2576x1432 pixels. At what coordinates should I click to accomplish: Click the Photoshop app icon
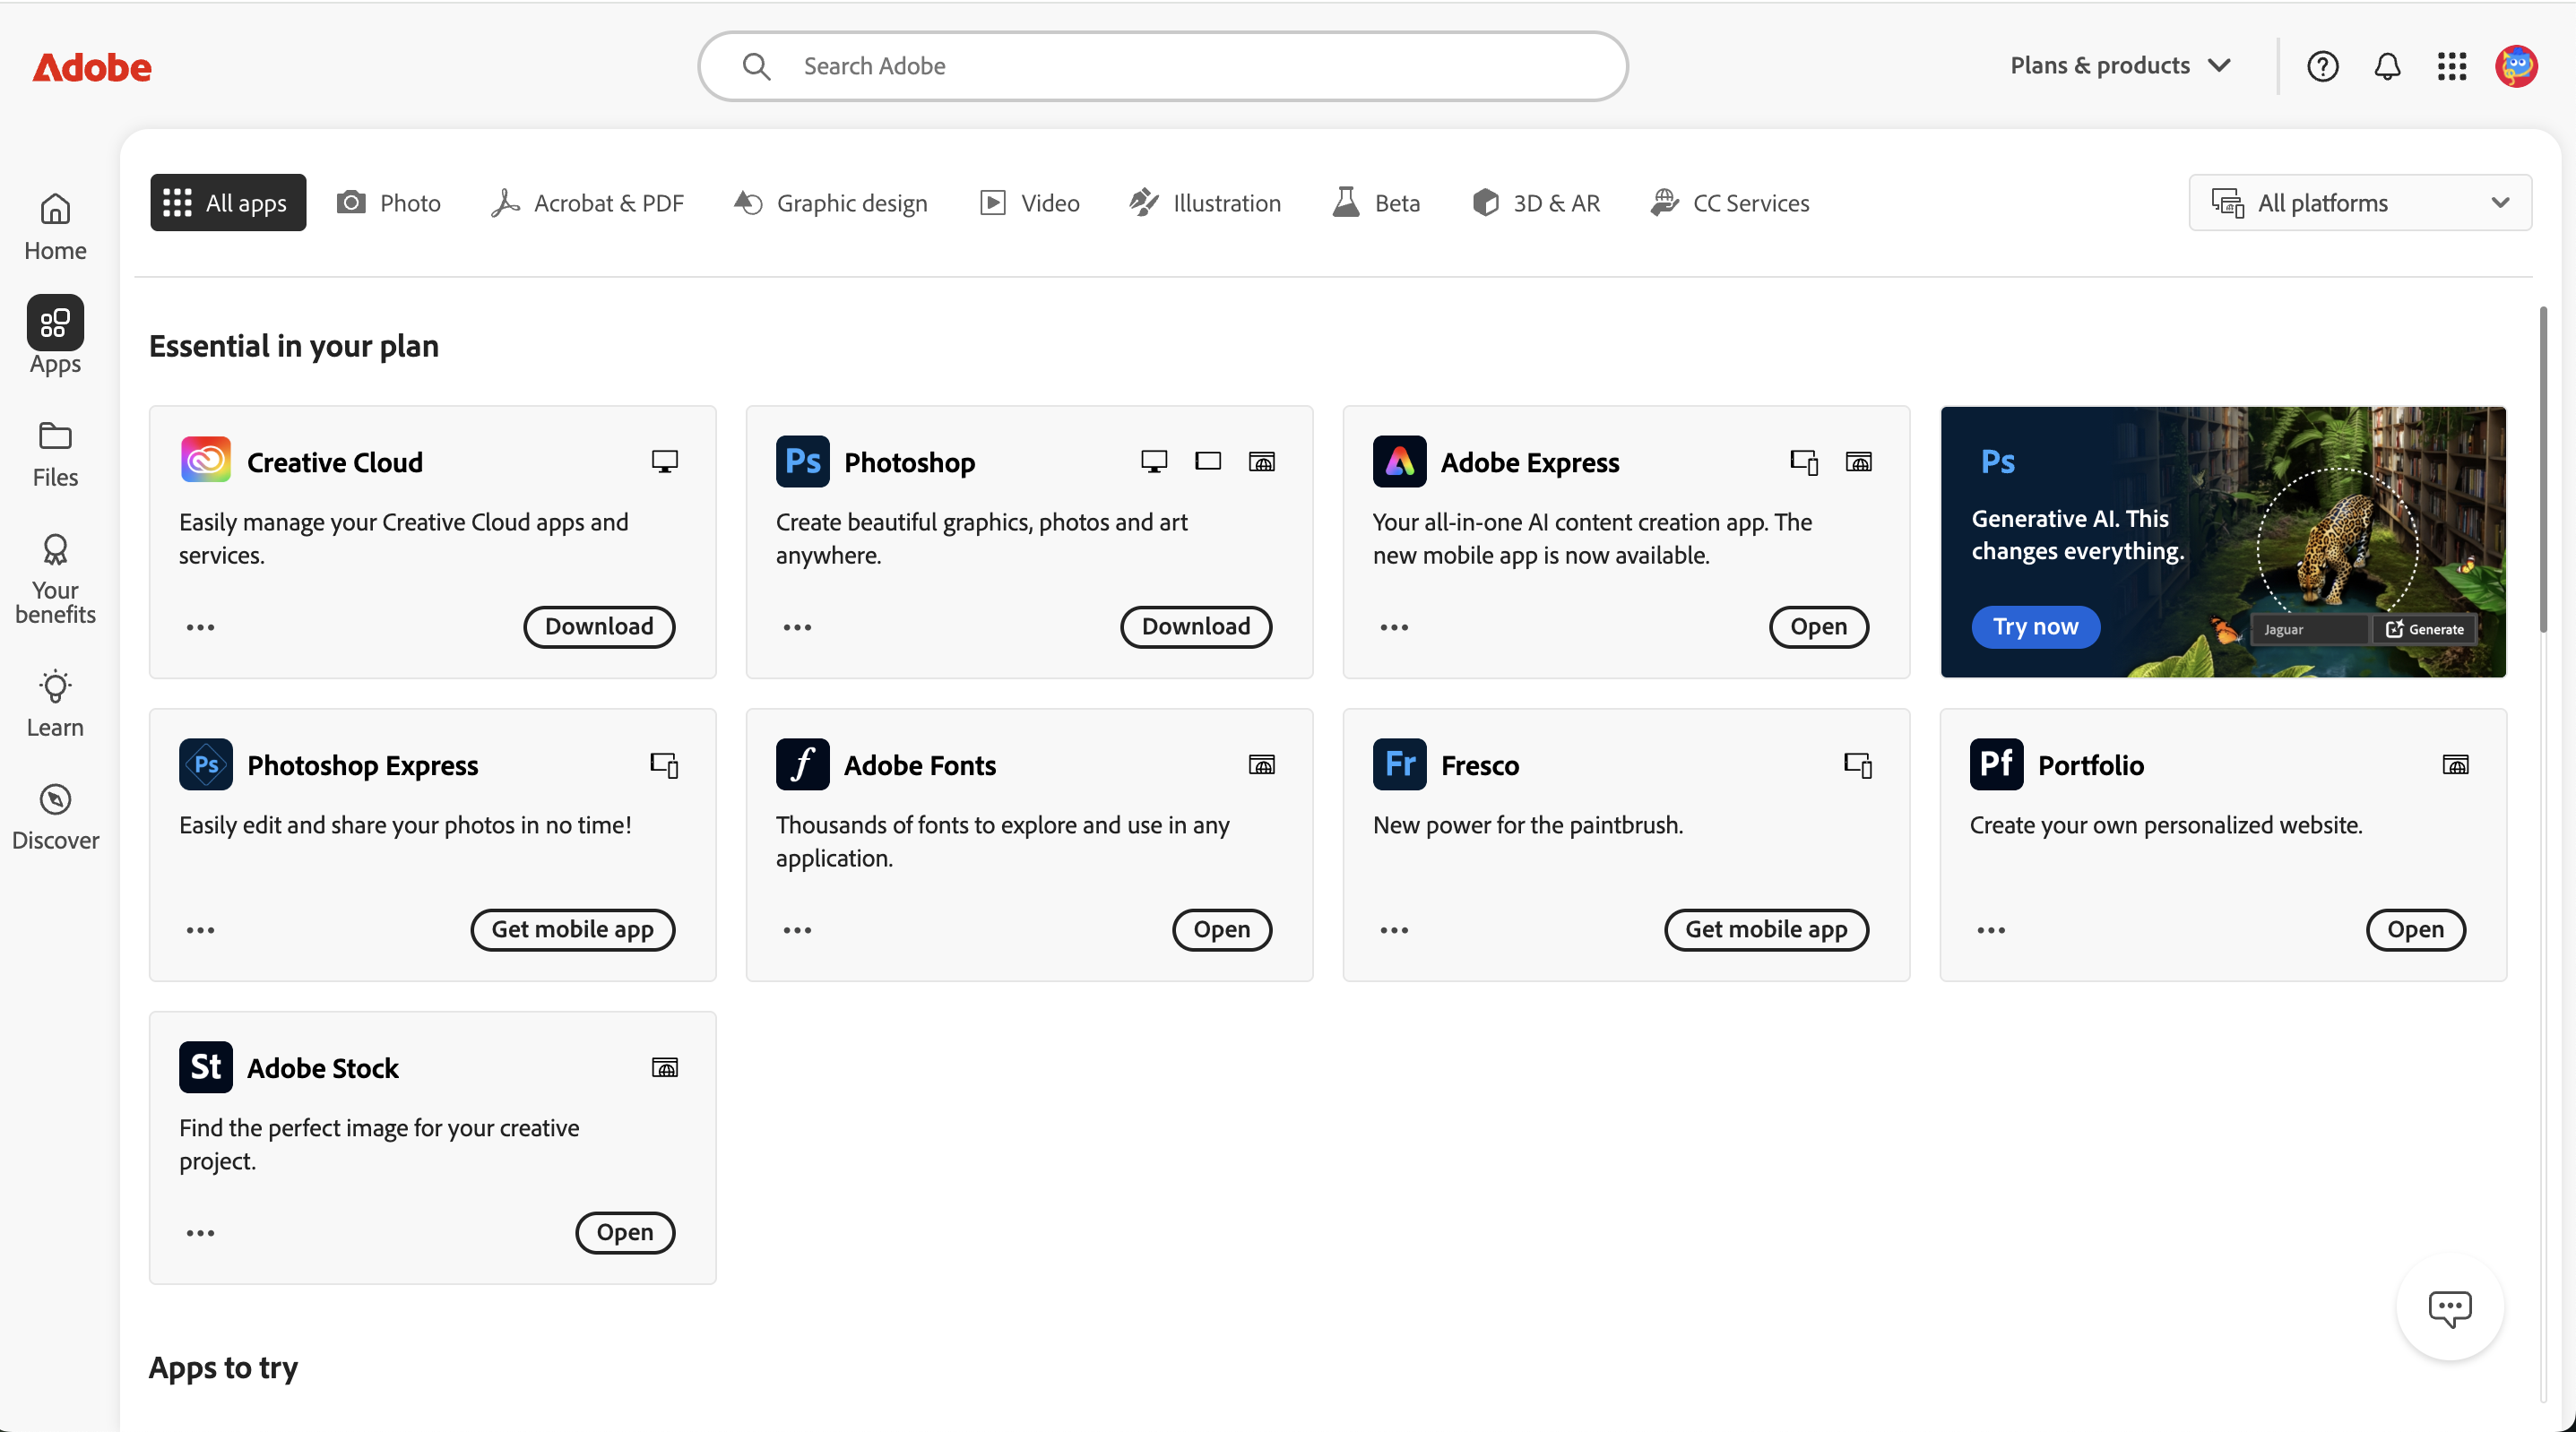802,461
